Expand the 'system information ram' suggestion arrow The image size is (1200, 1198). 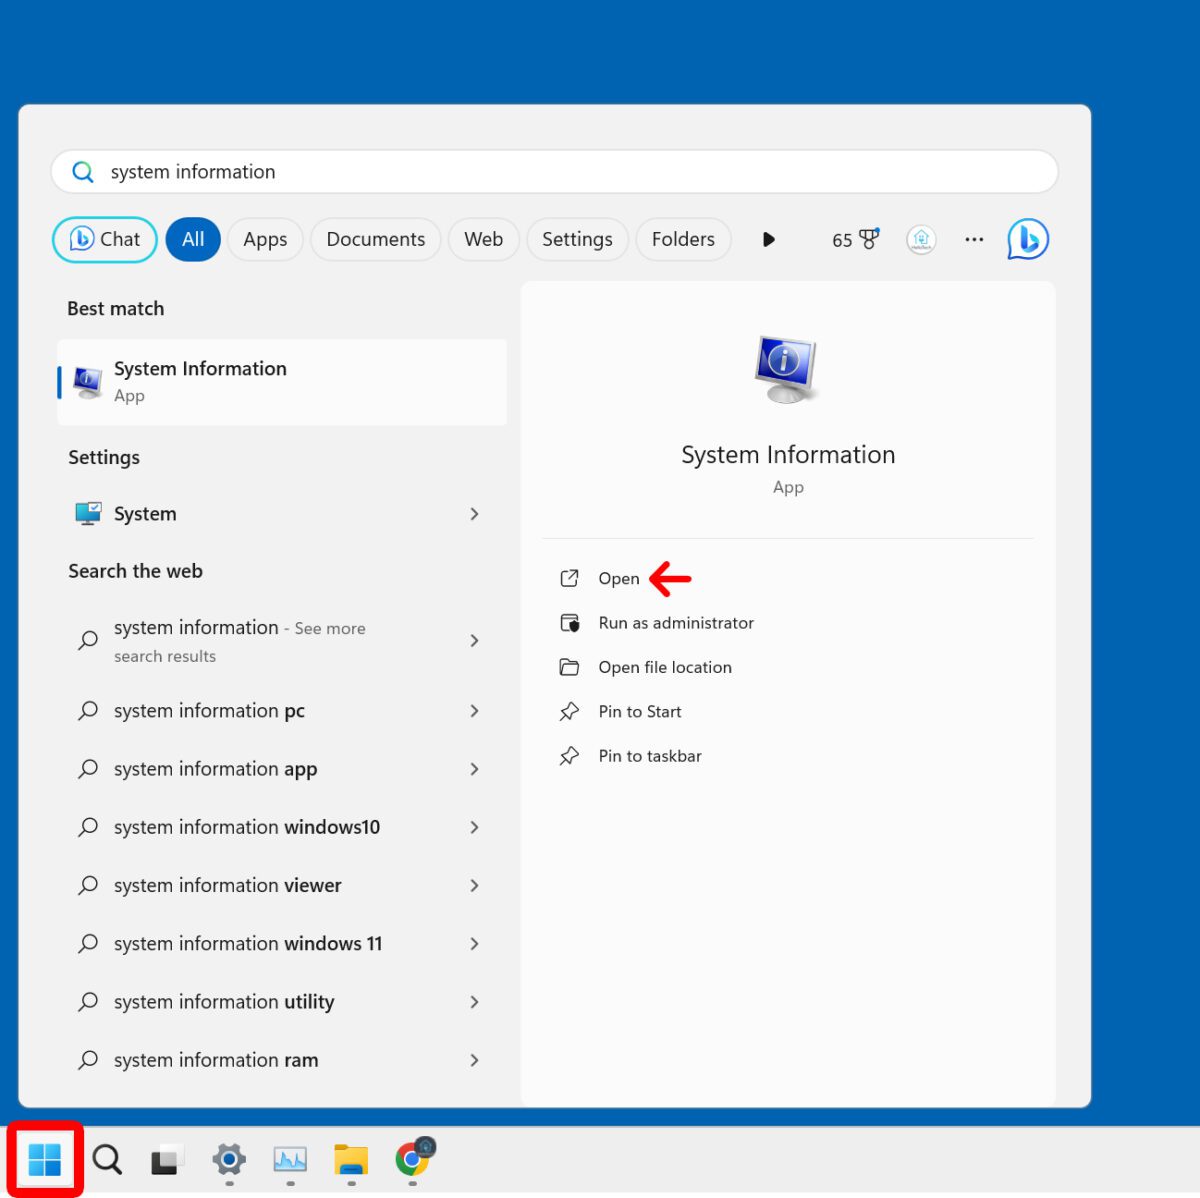click(x=474, y=1060)
